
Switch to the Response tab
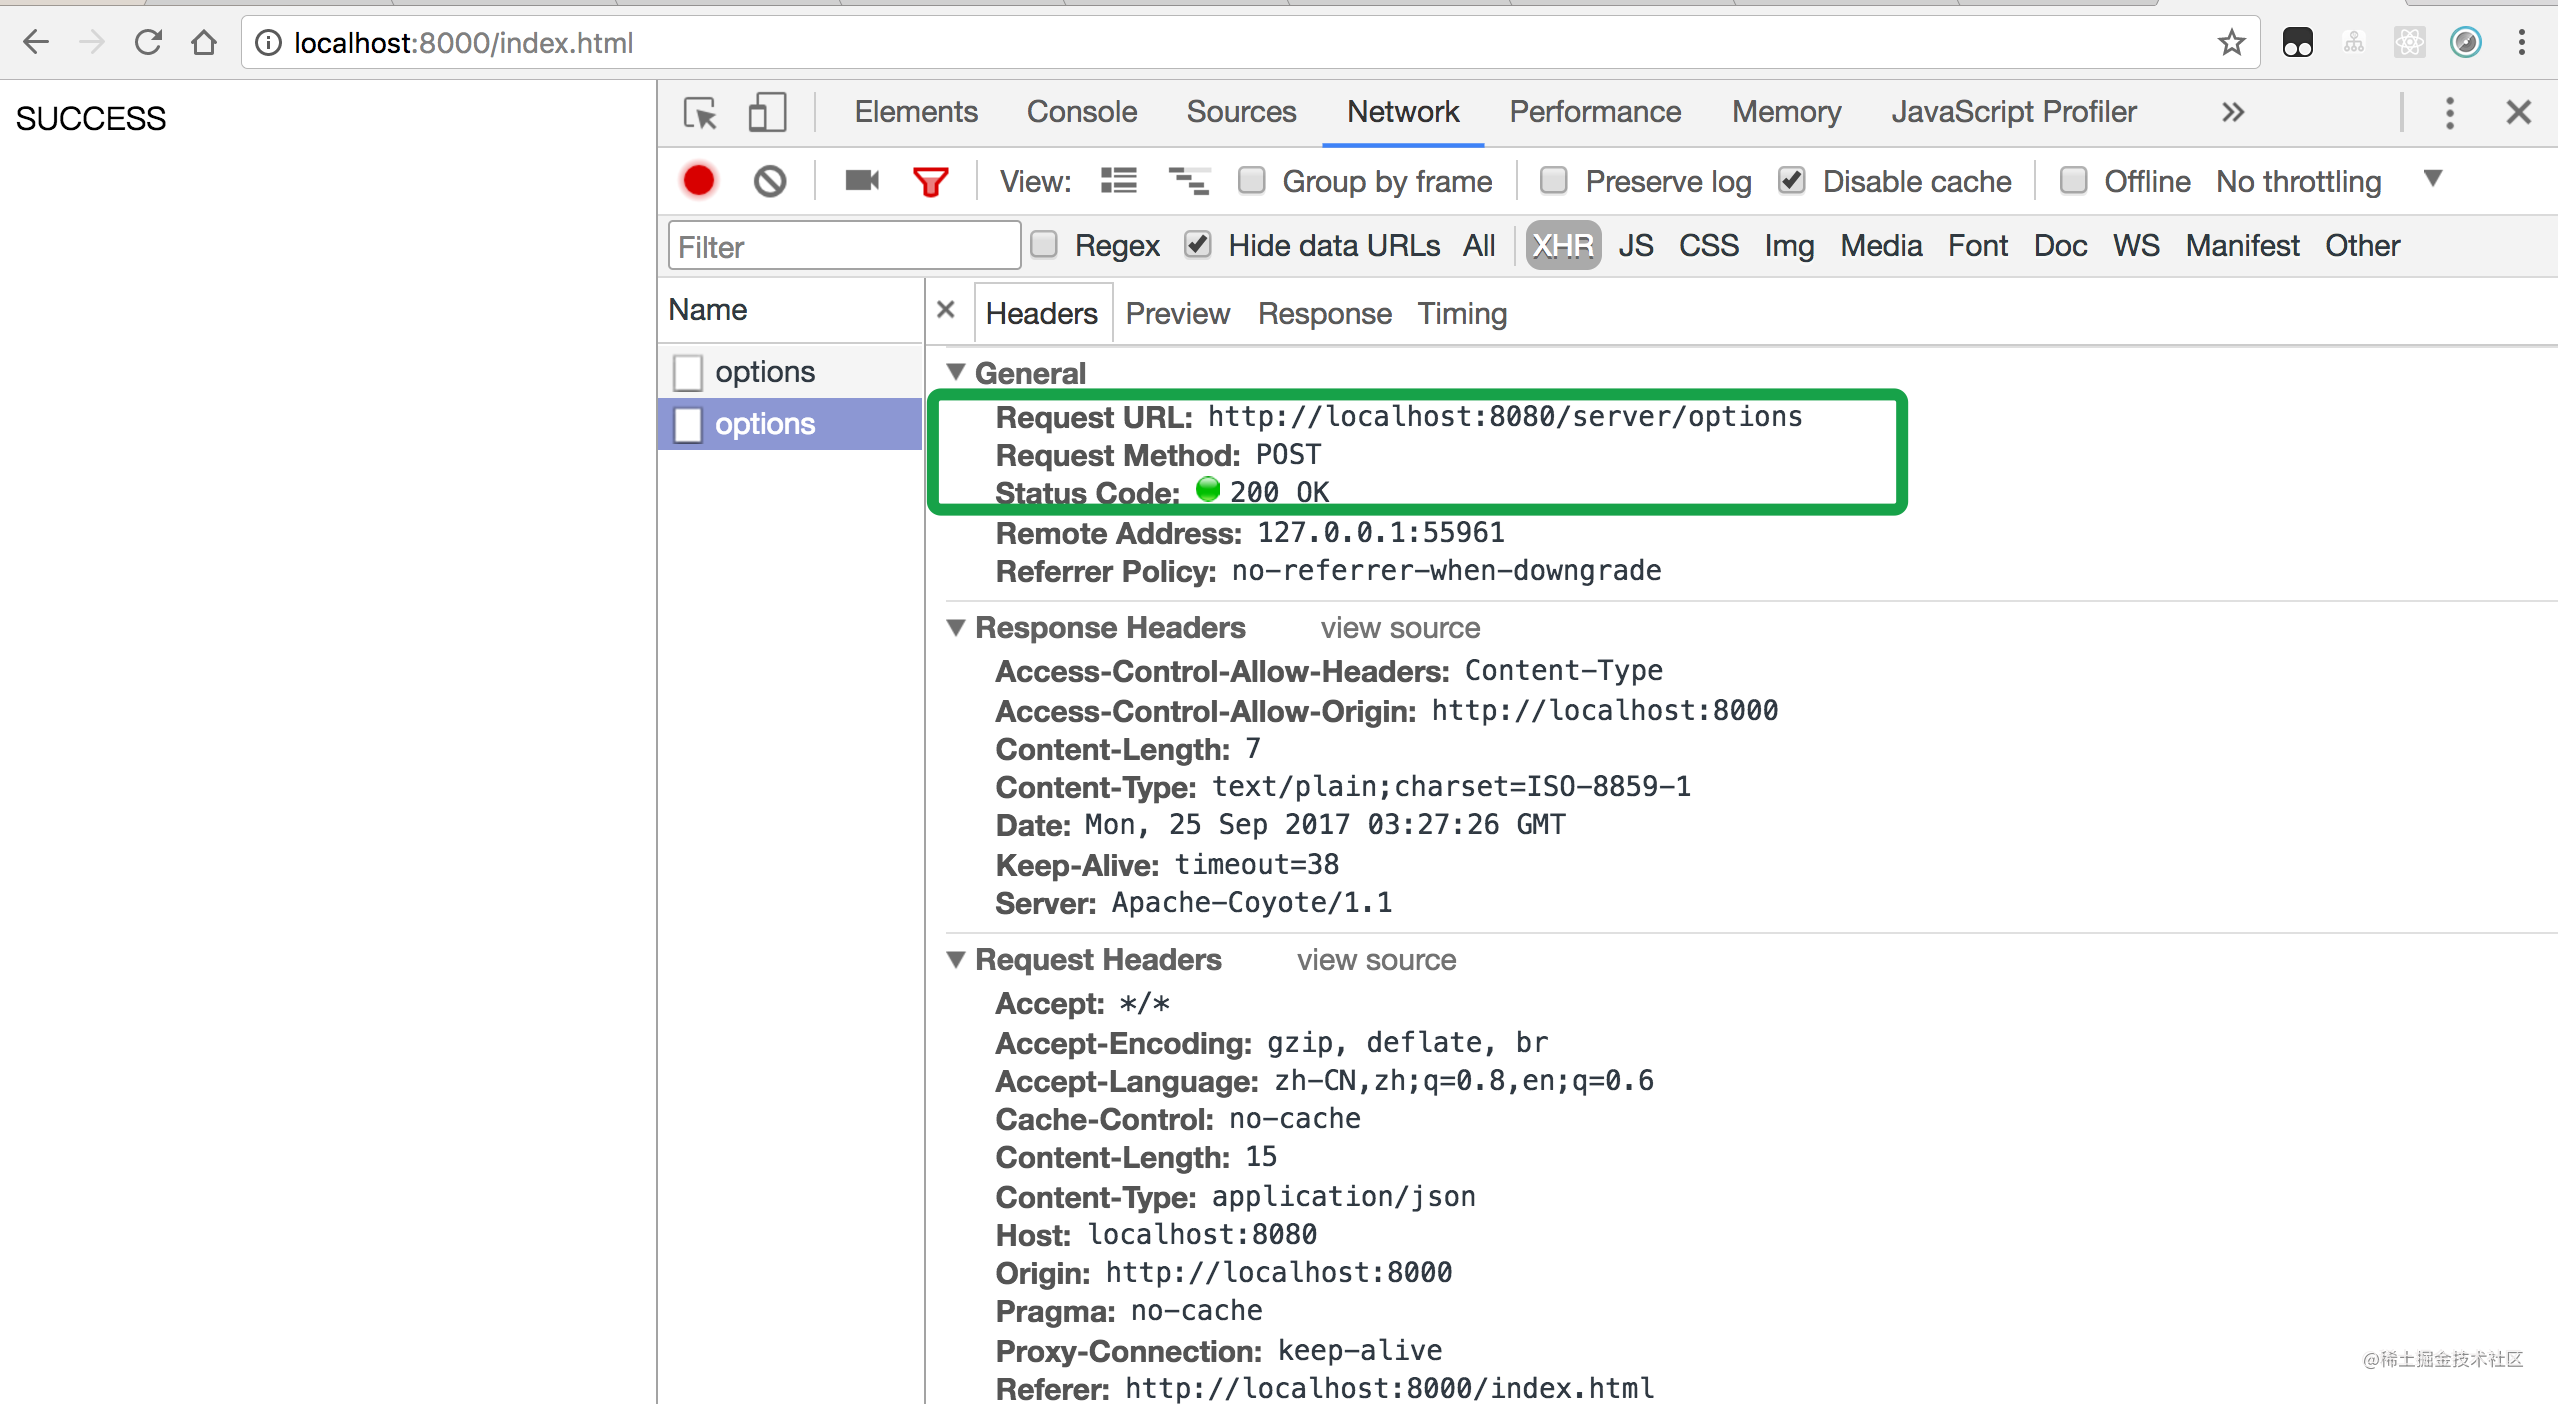pyautogui.click(x=1324, y=313)
